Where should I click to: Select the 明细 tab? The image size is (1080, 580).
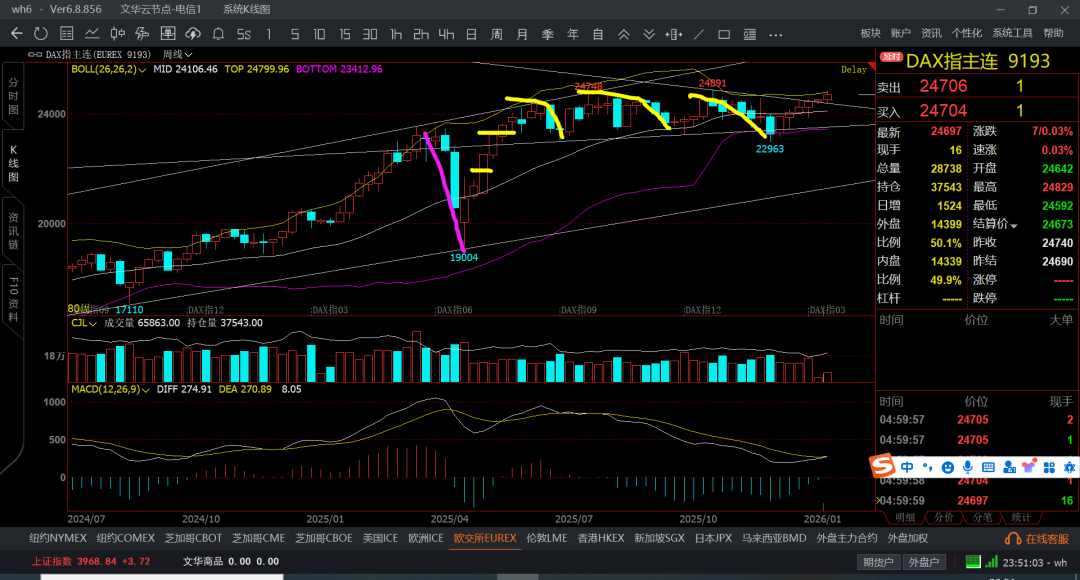pyautogui.click(x=905, y=517)
